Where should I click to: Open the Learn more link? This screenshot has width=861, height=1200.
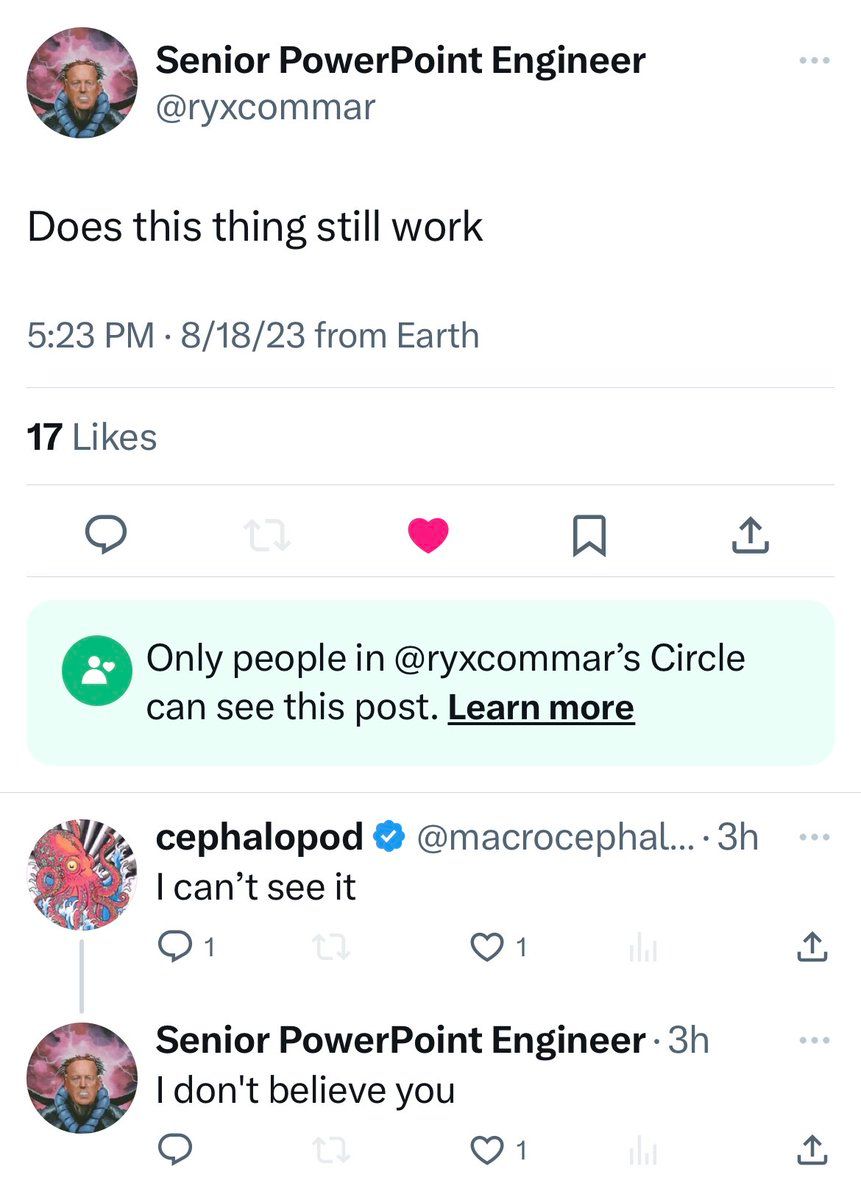coord(540,708)
